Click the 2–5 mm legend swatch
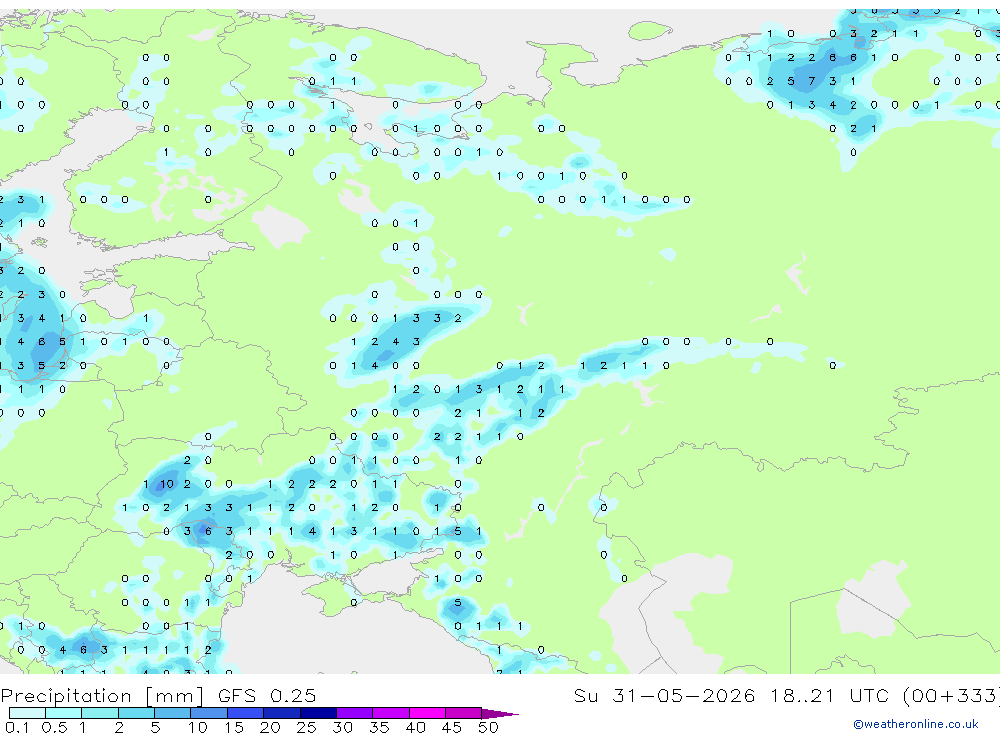This screenshot has width=1000, height=733. click(136, 713)
